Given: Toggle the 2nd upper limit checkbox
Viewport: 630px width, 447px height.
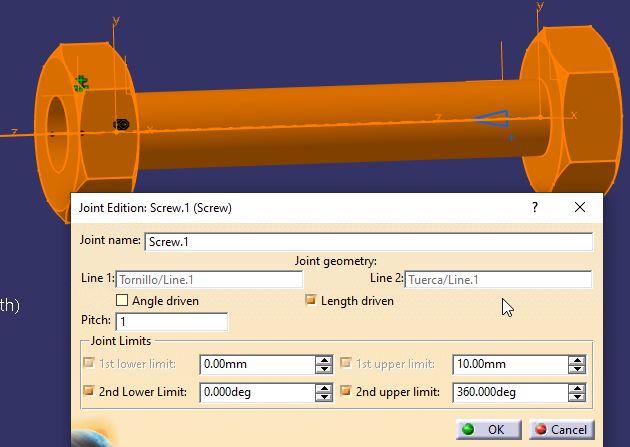Looking at the screenshot, I should (x=346, y=391).
